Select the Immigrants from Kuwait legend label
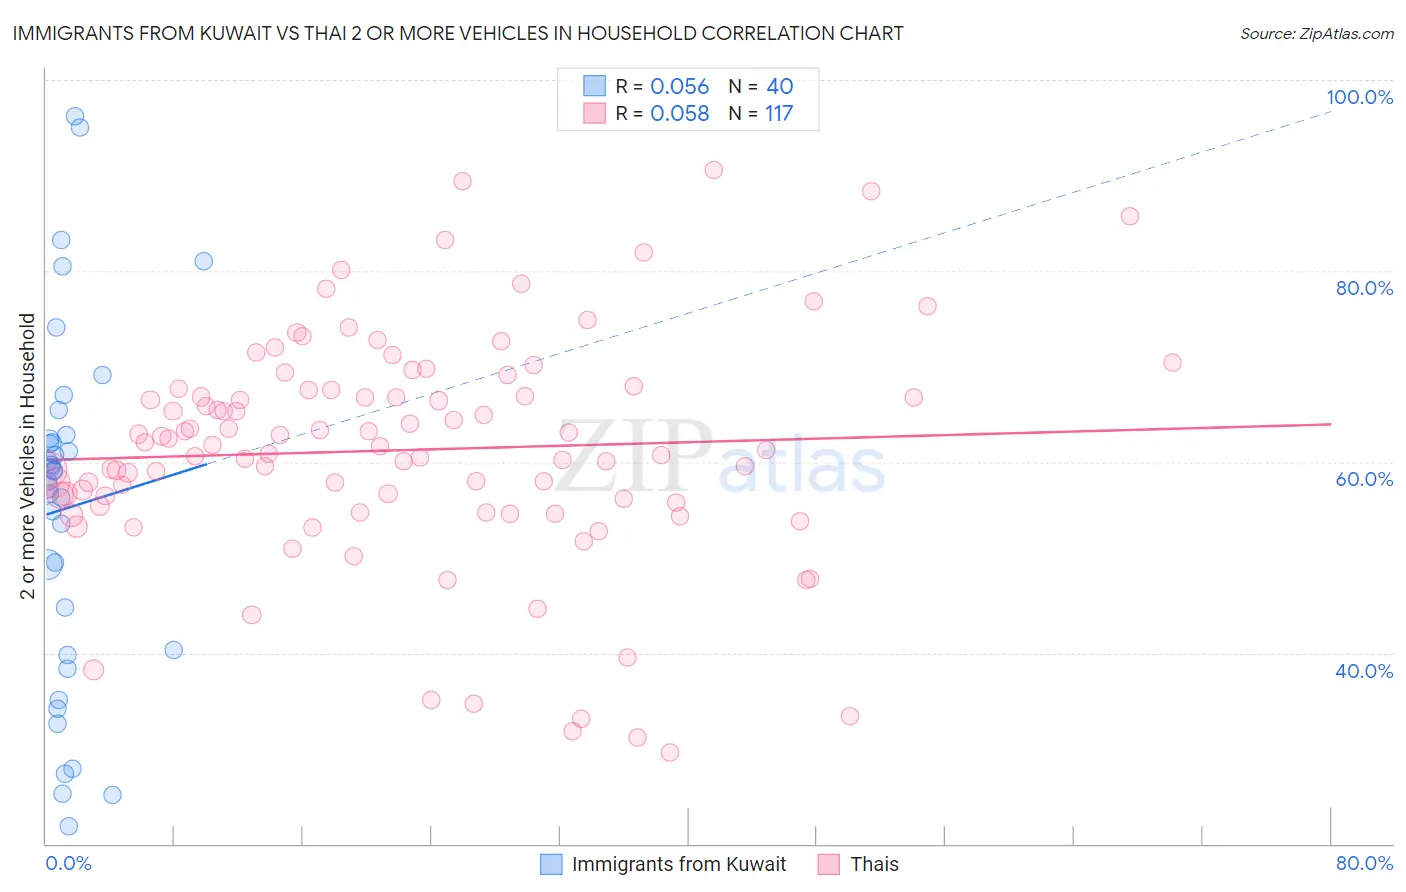The width and height of the screenshot is (1406, 892). point(679,864)
